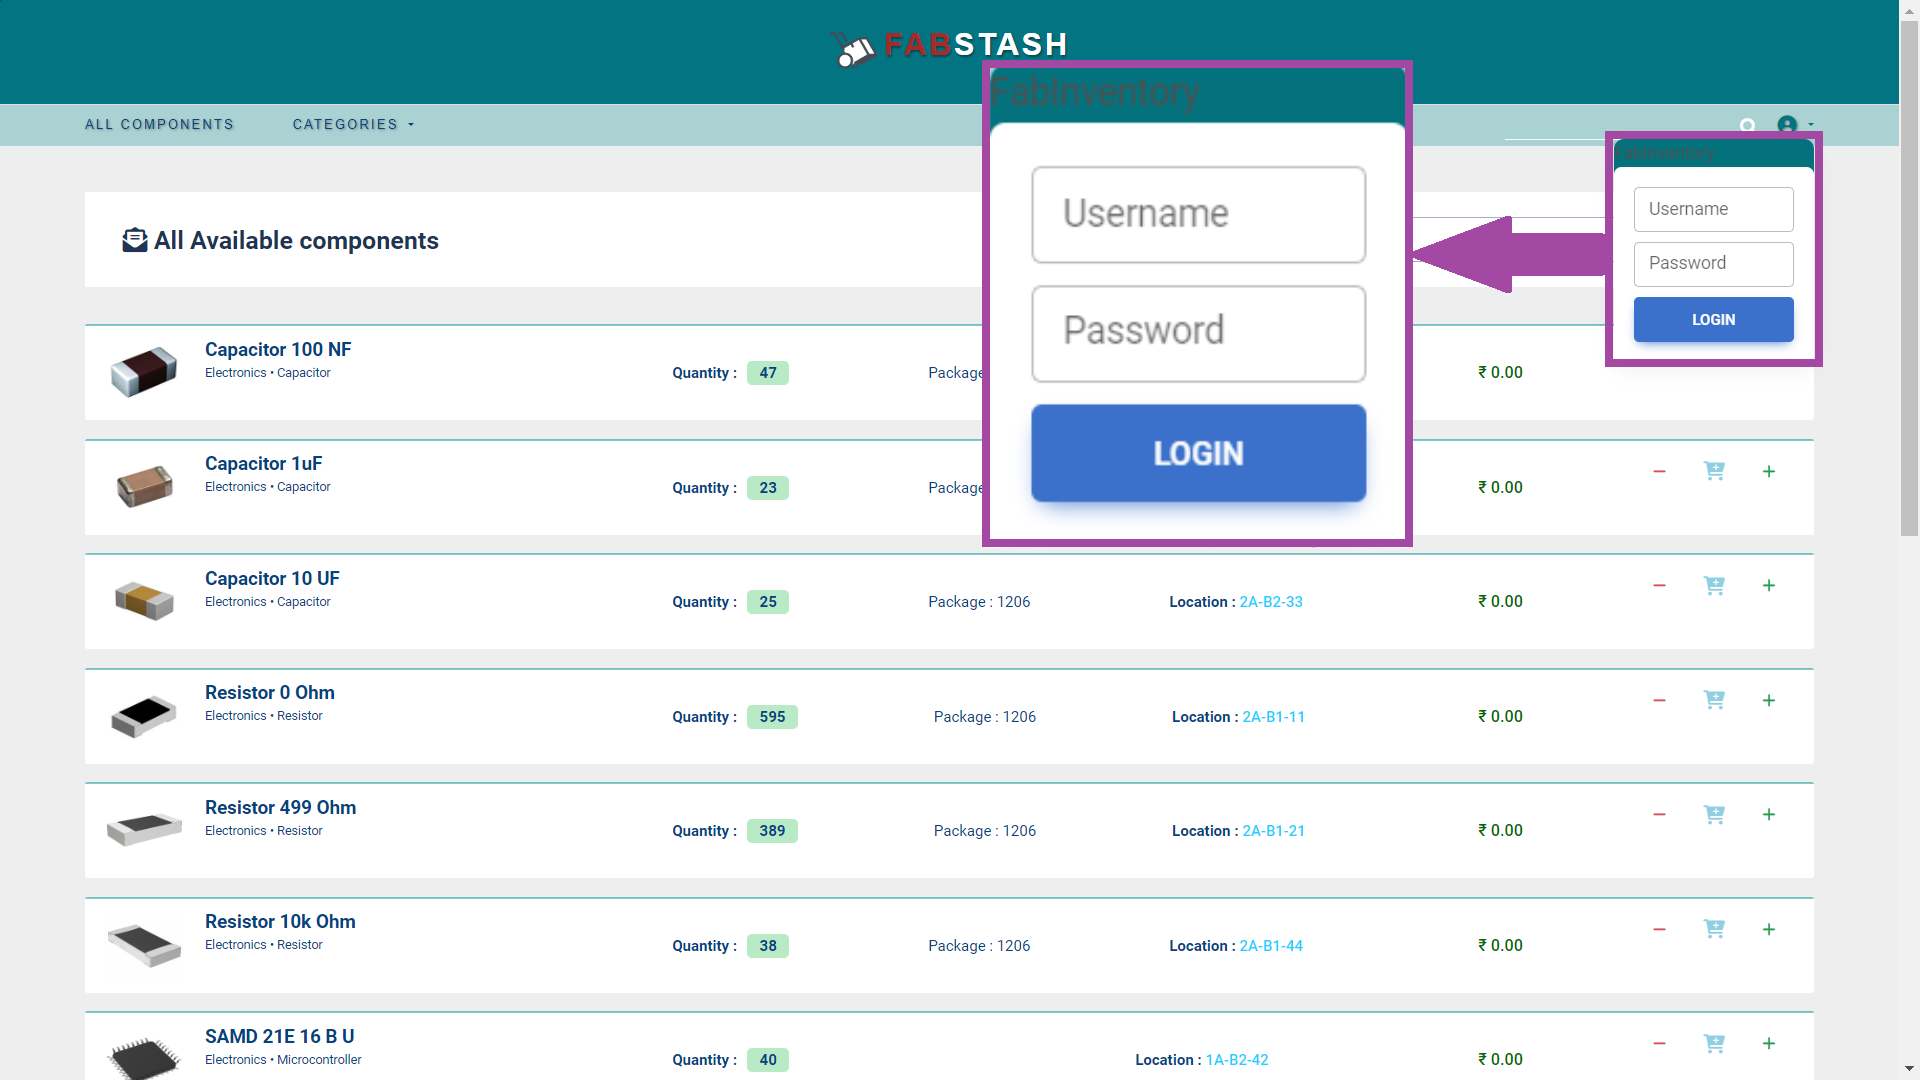Click the page vertical scrollbar thumb
Screen dimensions: 1920x1080
tap(1908, 280)
